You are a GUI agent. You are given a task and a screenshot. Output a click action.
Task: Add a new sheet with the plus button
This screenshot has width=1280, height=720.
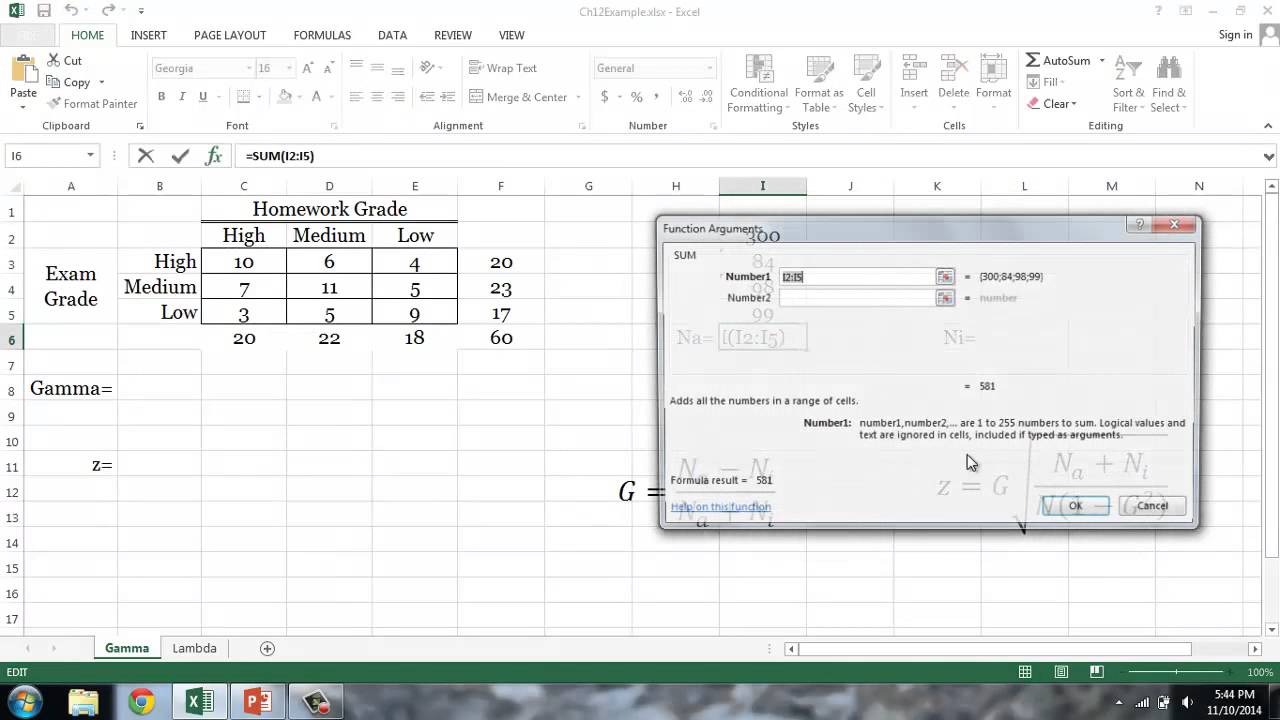(x=267, y=648)
